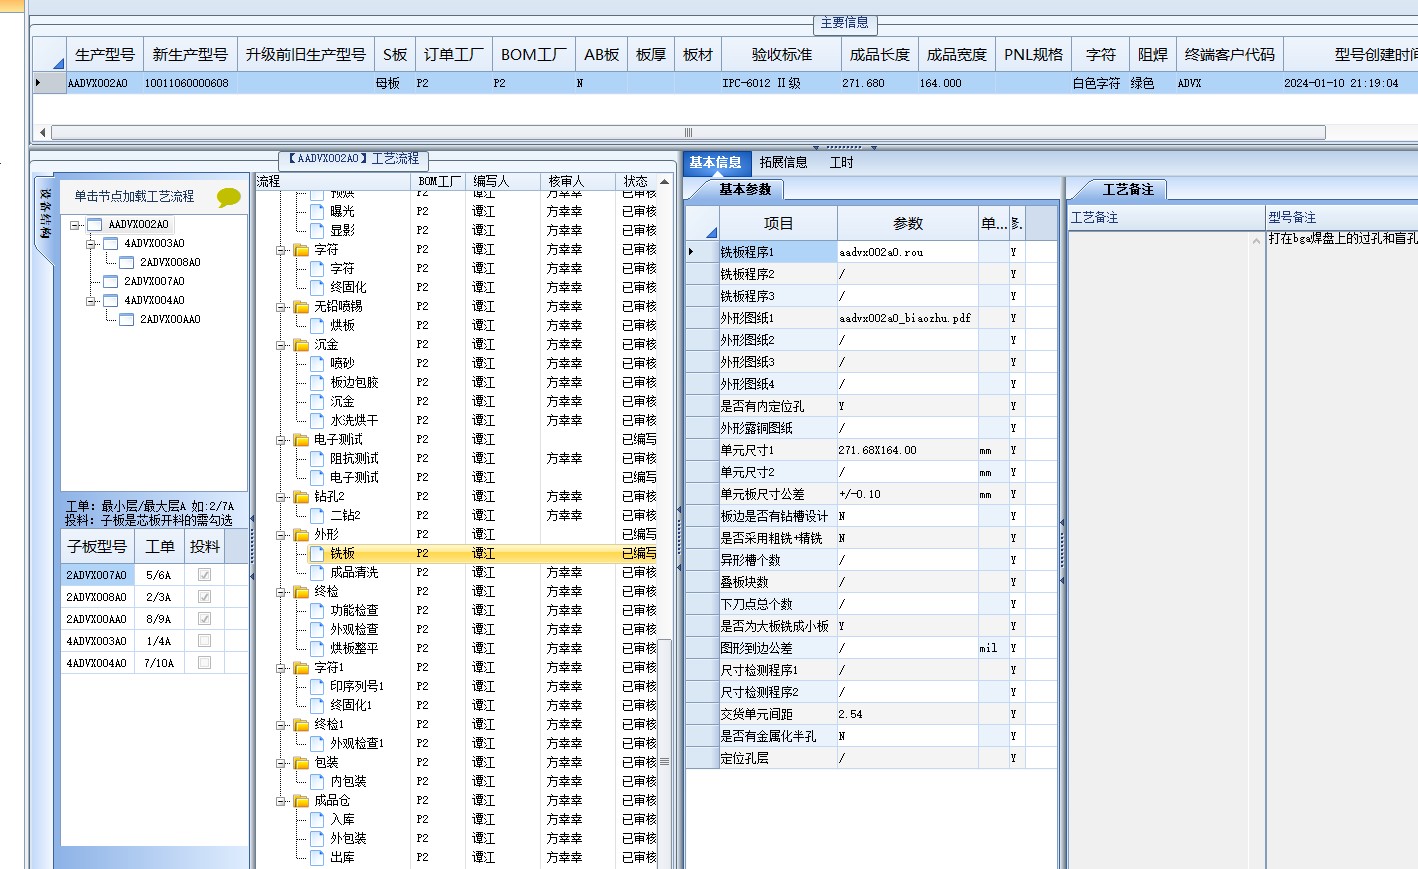Click the document icon of 曝光 step
This screenshot has height=869, width=1418.
pyautogui.click(x=317, y=212)
